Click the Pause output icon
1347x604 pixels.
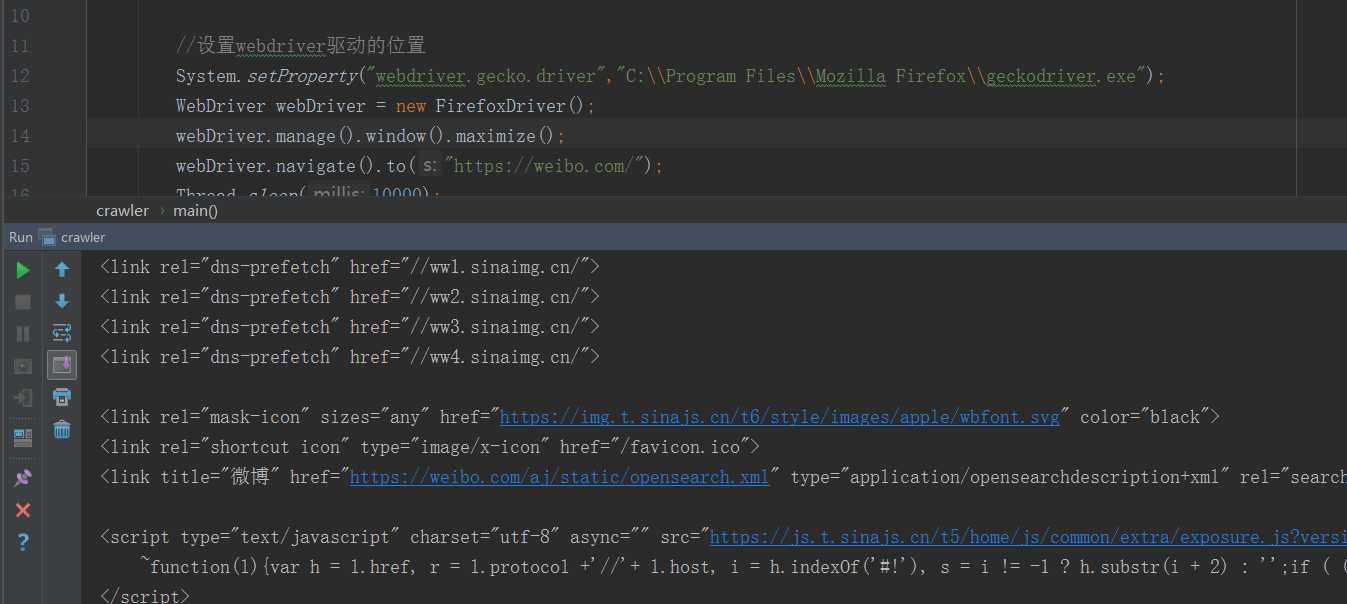(x=22, y=334)
